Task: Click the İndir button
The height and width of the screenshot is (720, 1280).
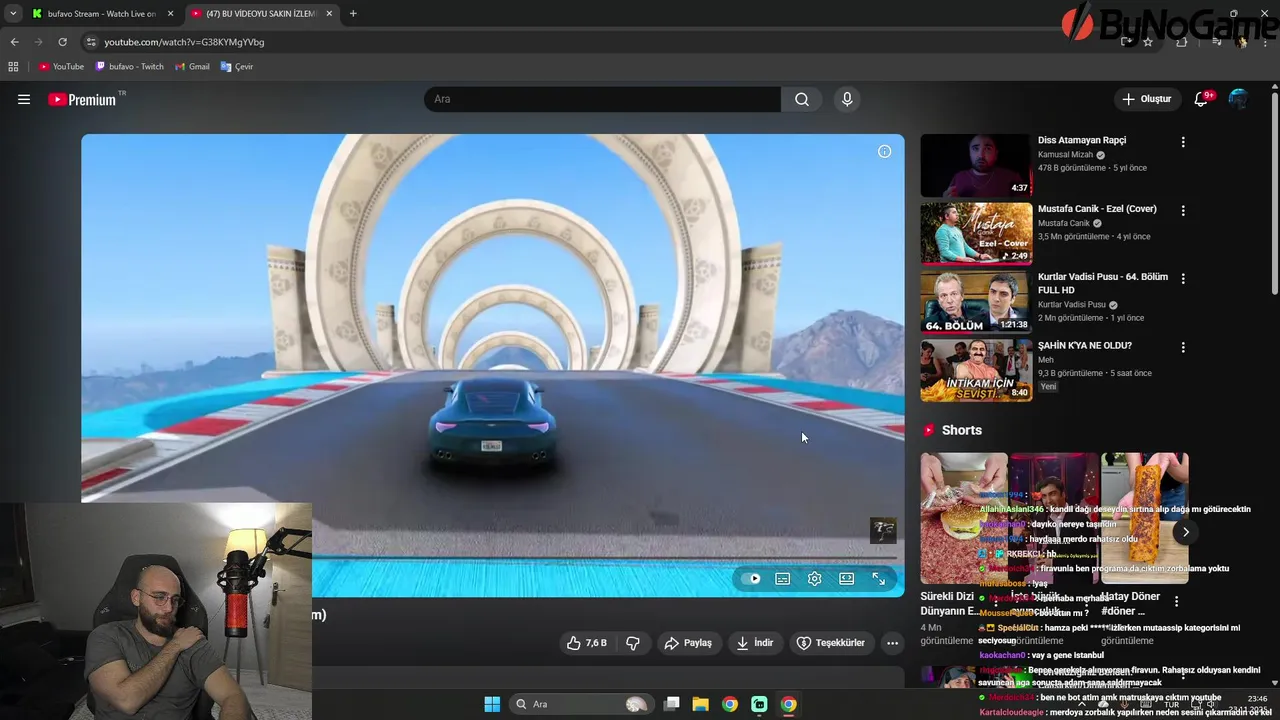Action: coord(755,643)
